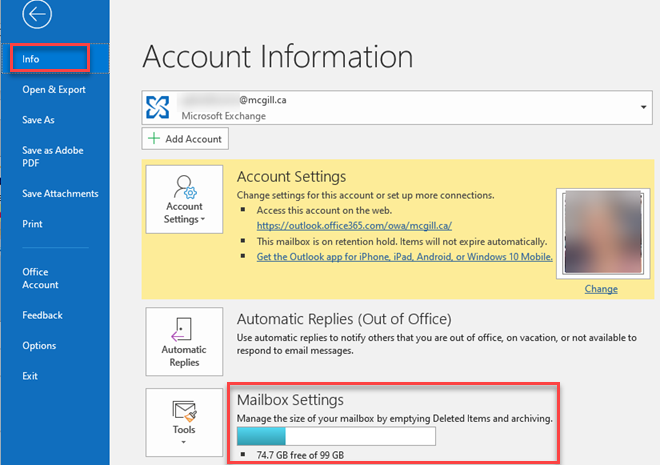Click the 'Automatic Replies (Out of Office)' heading
Screen dimensions: 660x465
344,319
